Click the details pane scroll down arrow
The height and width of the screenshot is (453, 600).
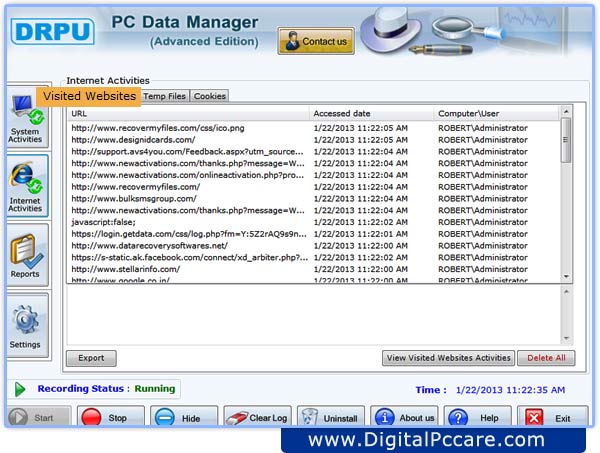(566, 338)
